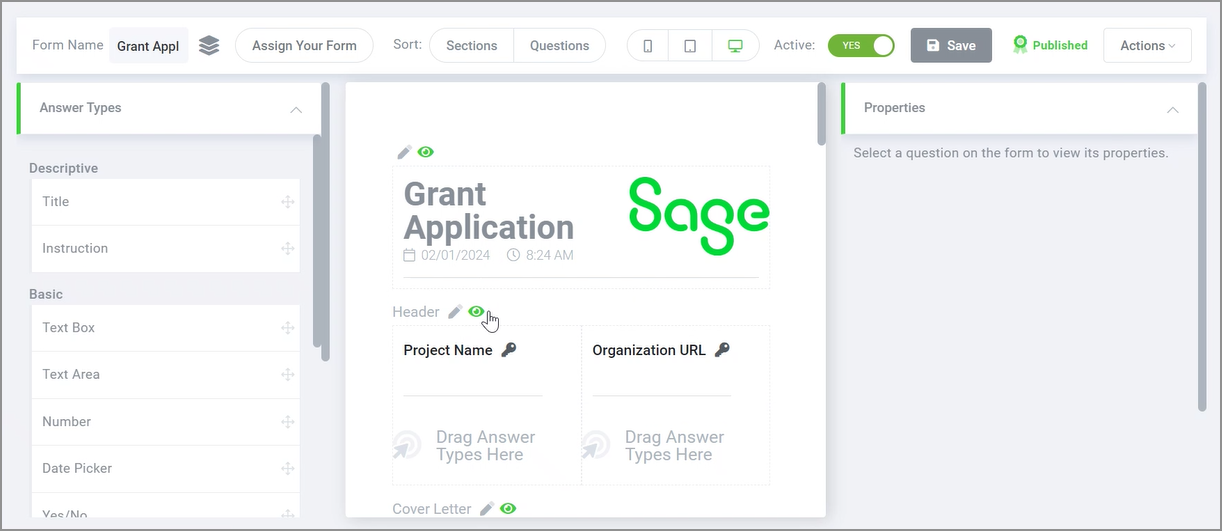Screen dimensions: 1222x531
Task: Click the calendar icon by 02/01/2024
Action: pos(410,255)
